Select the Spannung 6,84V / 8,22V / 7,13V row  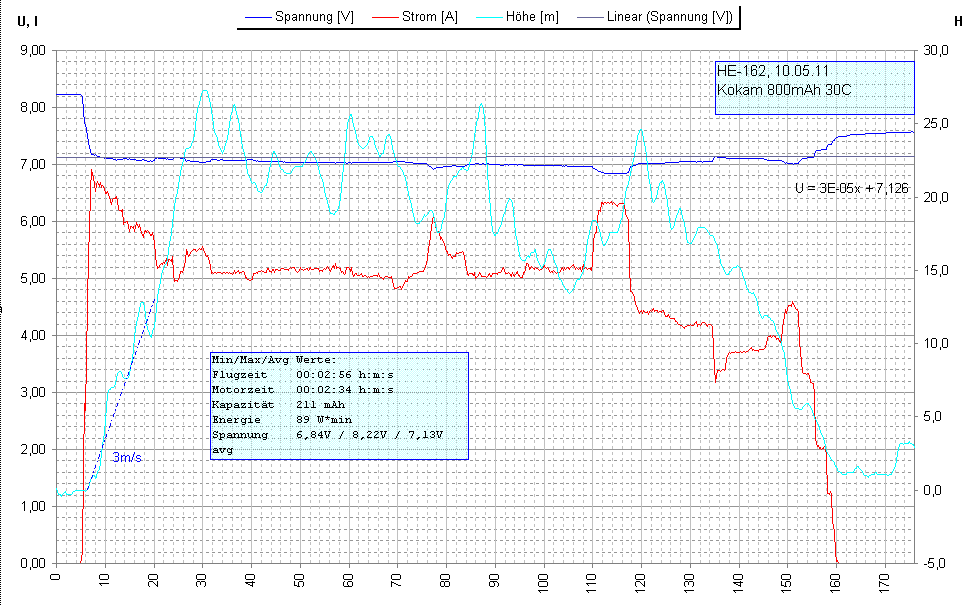coord(327,436)
